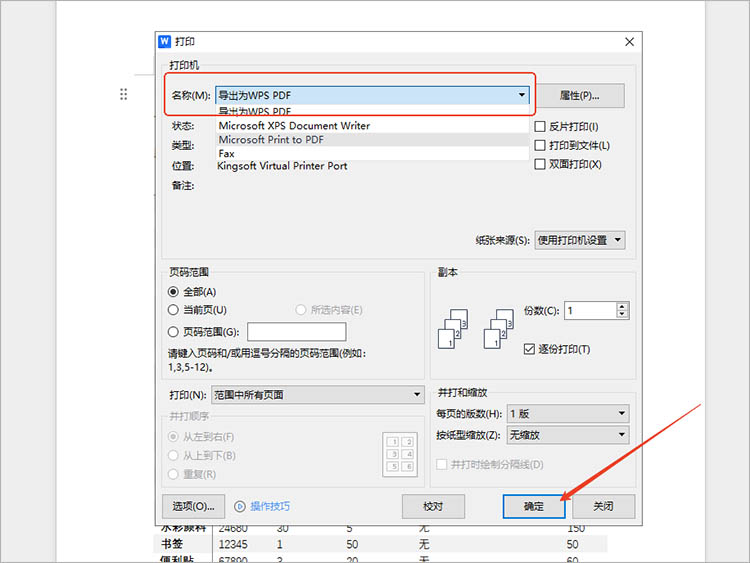The width and height of the screenshot is (750, 563).
Task: Select 全部(A) page range radio
Action: pos(173,292)
